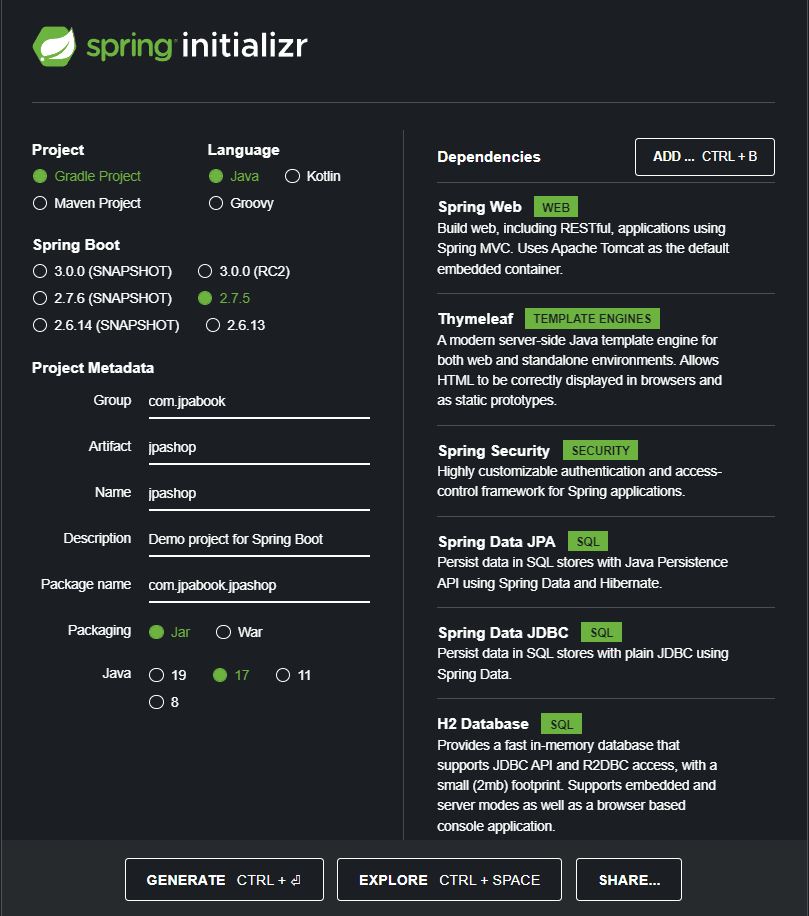Select Spring Boot 2.6.14 (SNAPSHOT)
Image resolution: width=809 pixels, height=916 pixels.
click(x=40, y=325)
